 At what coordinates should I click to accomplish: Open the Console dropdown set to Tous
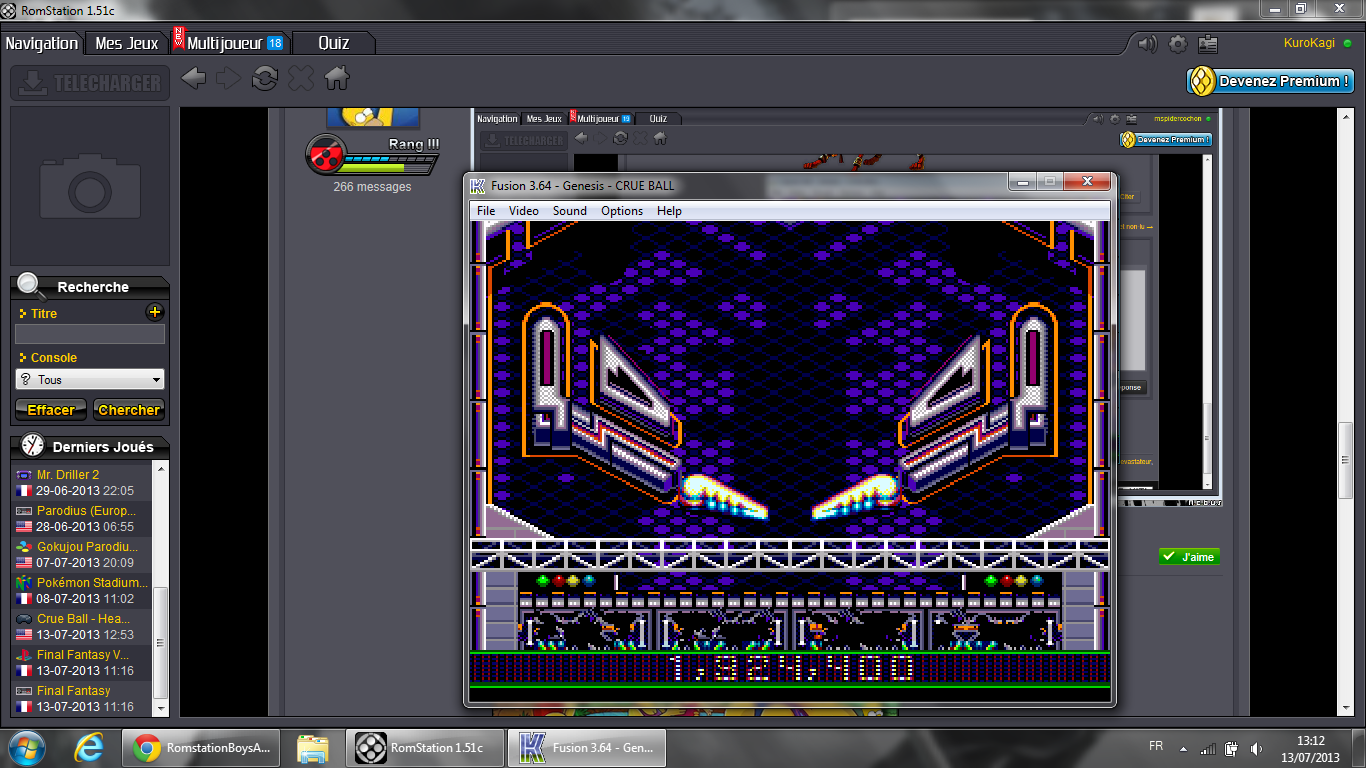90,379
